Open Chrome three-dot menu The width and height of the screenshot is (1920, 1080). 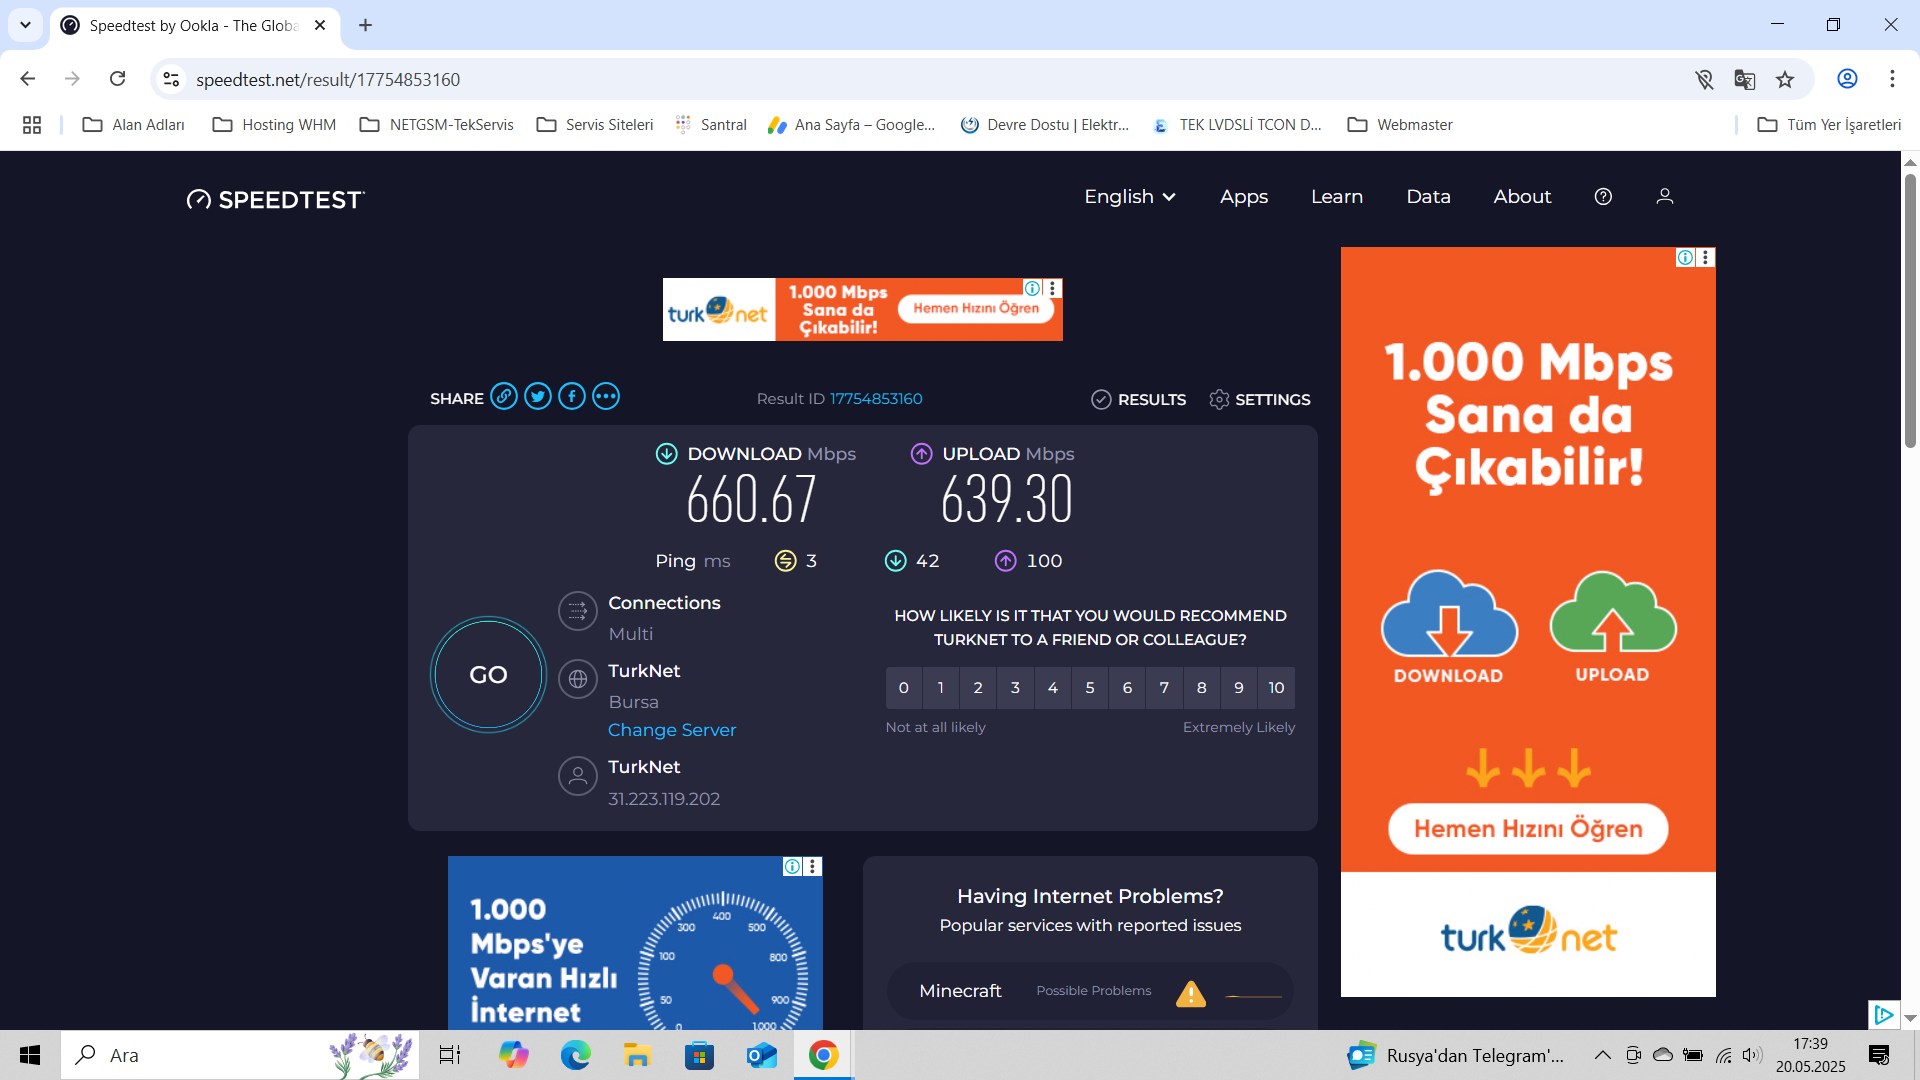tap(1892, 79)
